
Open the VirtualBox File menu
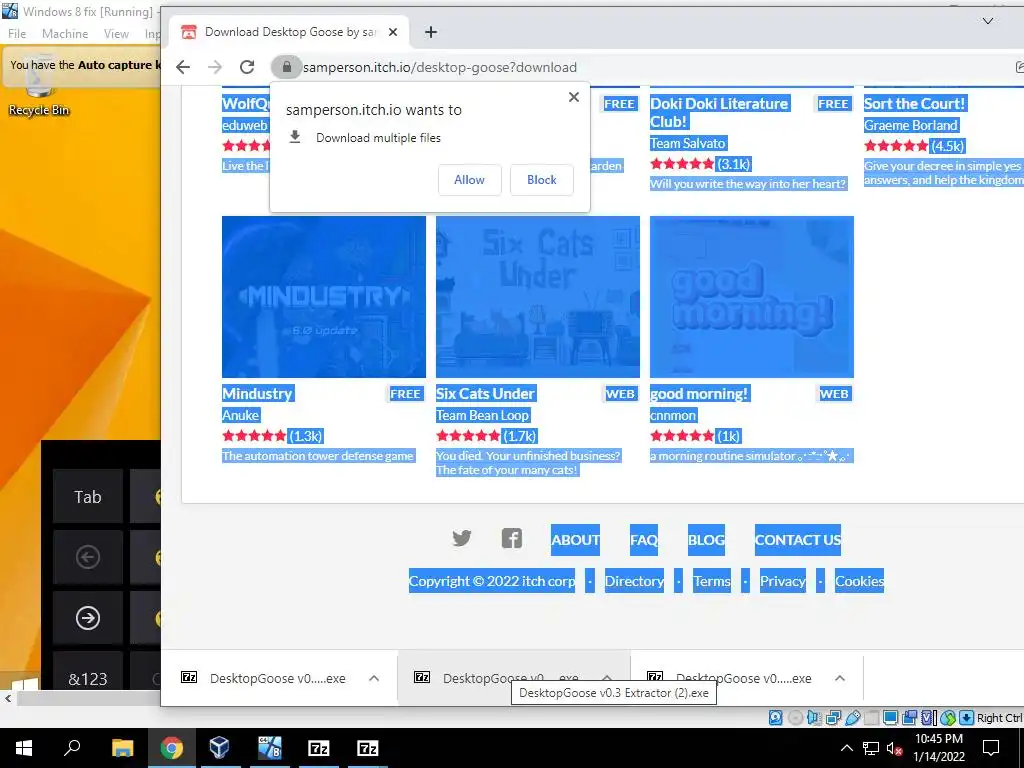17,34
